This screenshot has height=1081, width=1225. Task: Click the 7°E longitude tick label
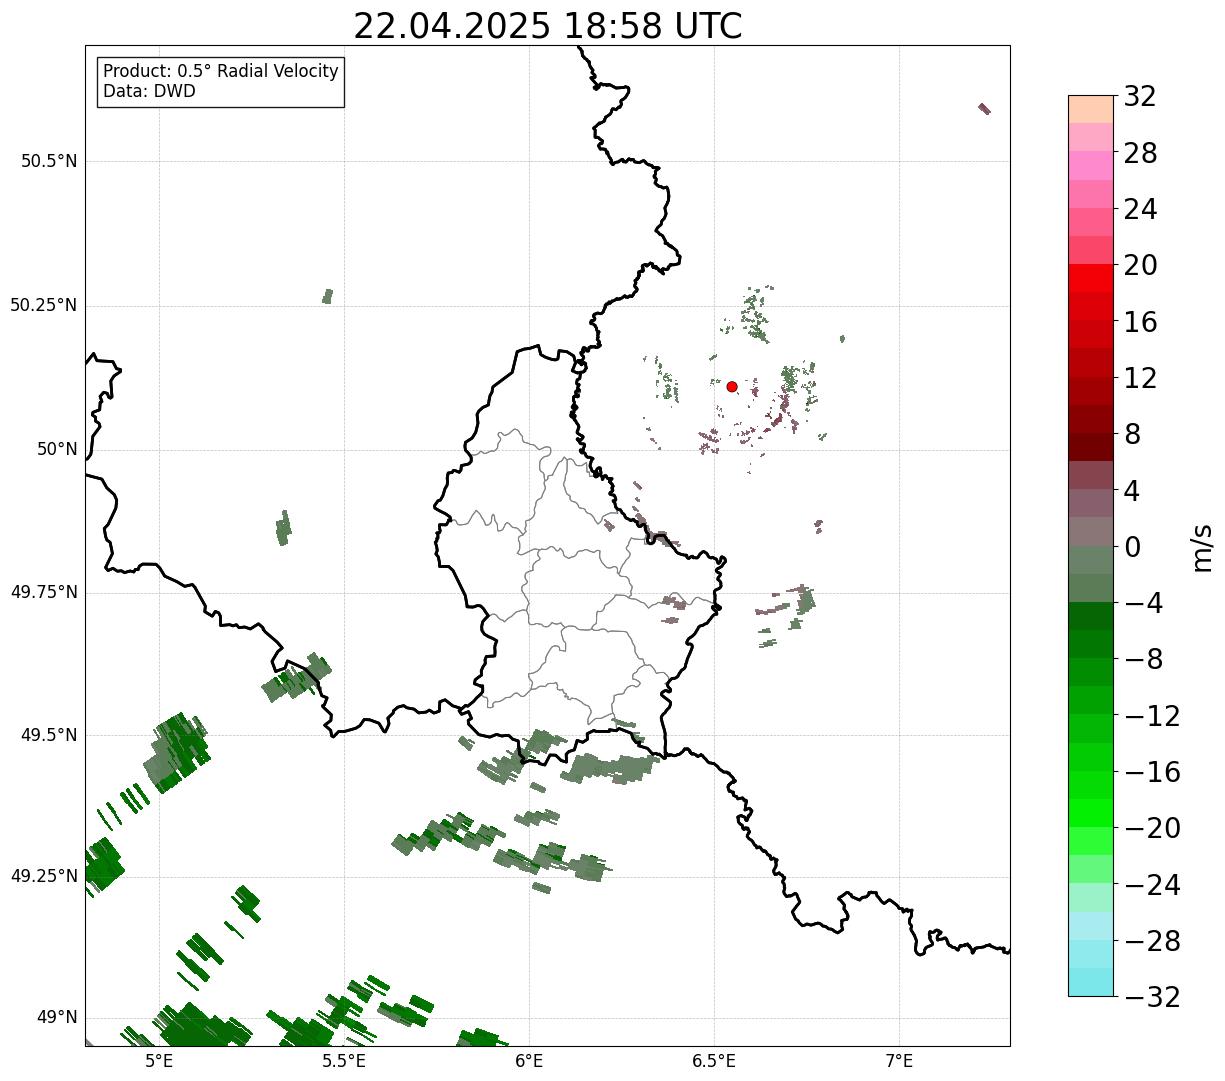tap(899, 1061)
